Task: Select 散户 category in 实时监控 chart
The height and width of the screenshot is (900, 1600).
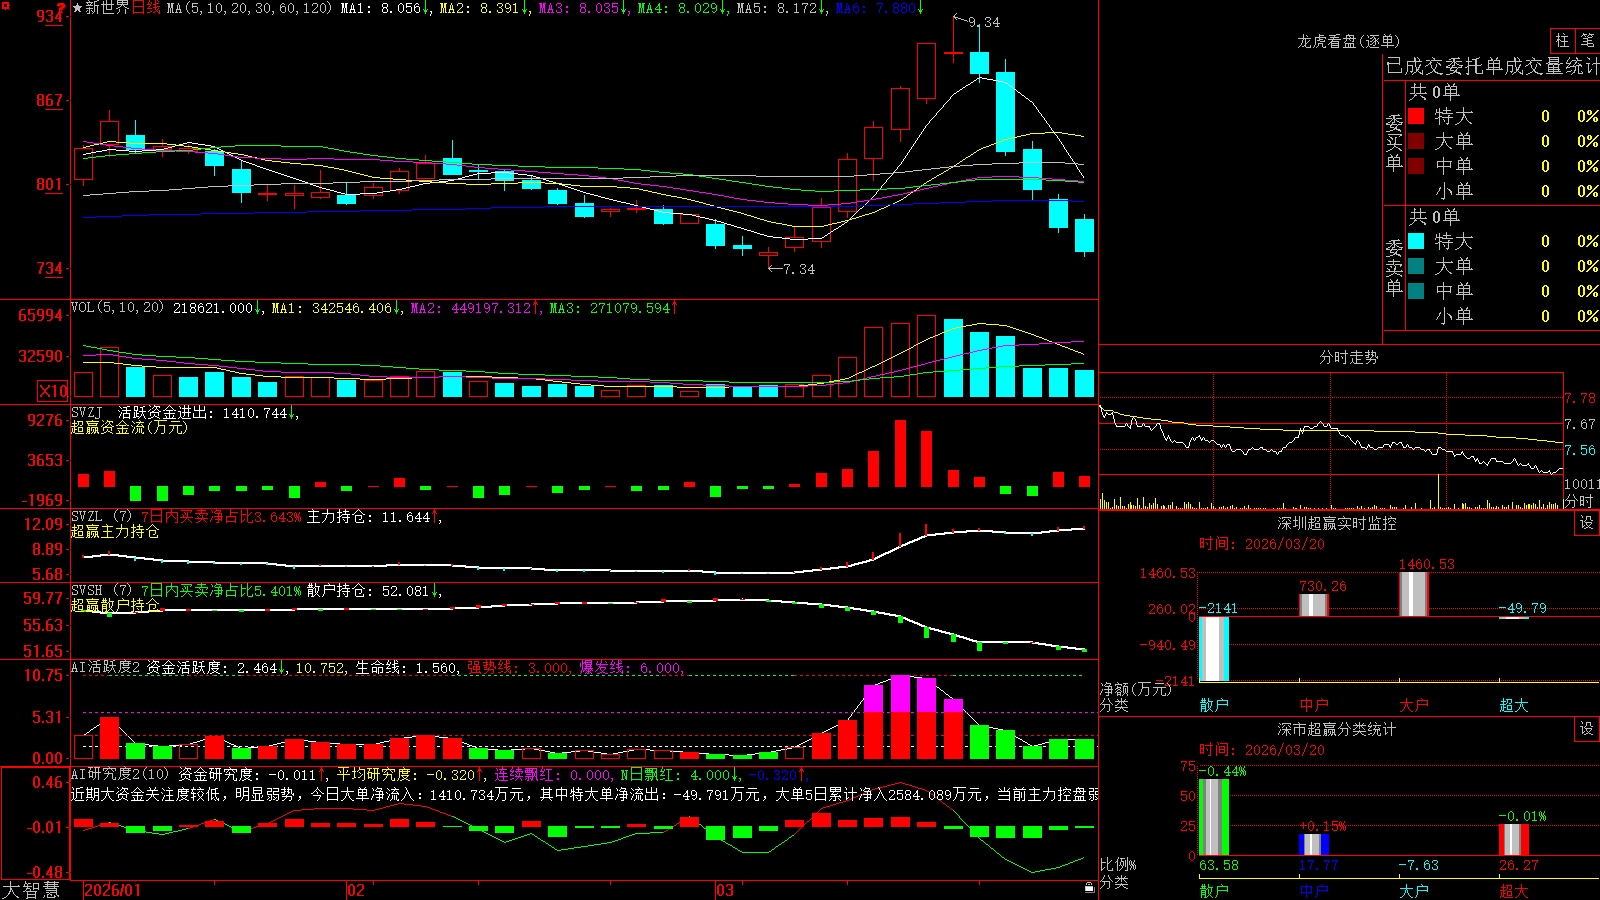Action: coord(1214,705)
